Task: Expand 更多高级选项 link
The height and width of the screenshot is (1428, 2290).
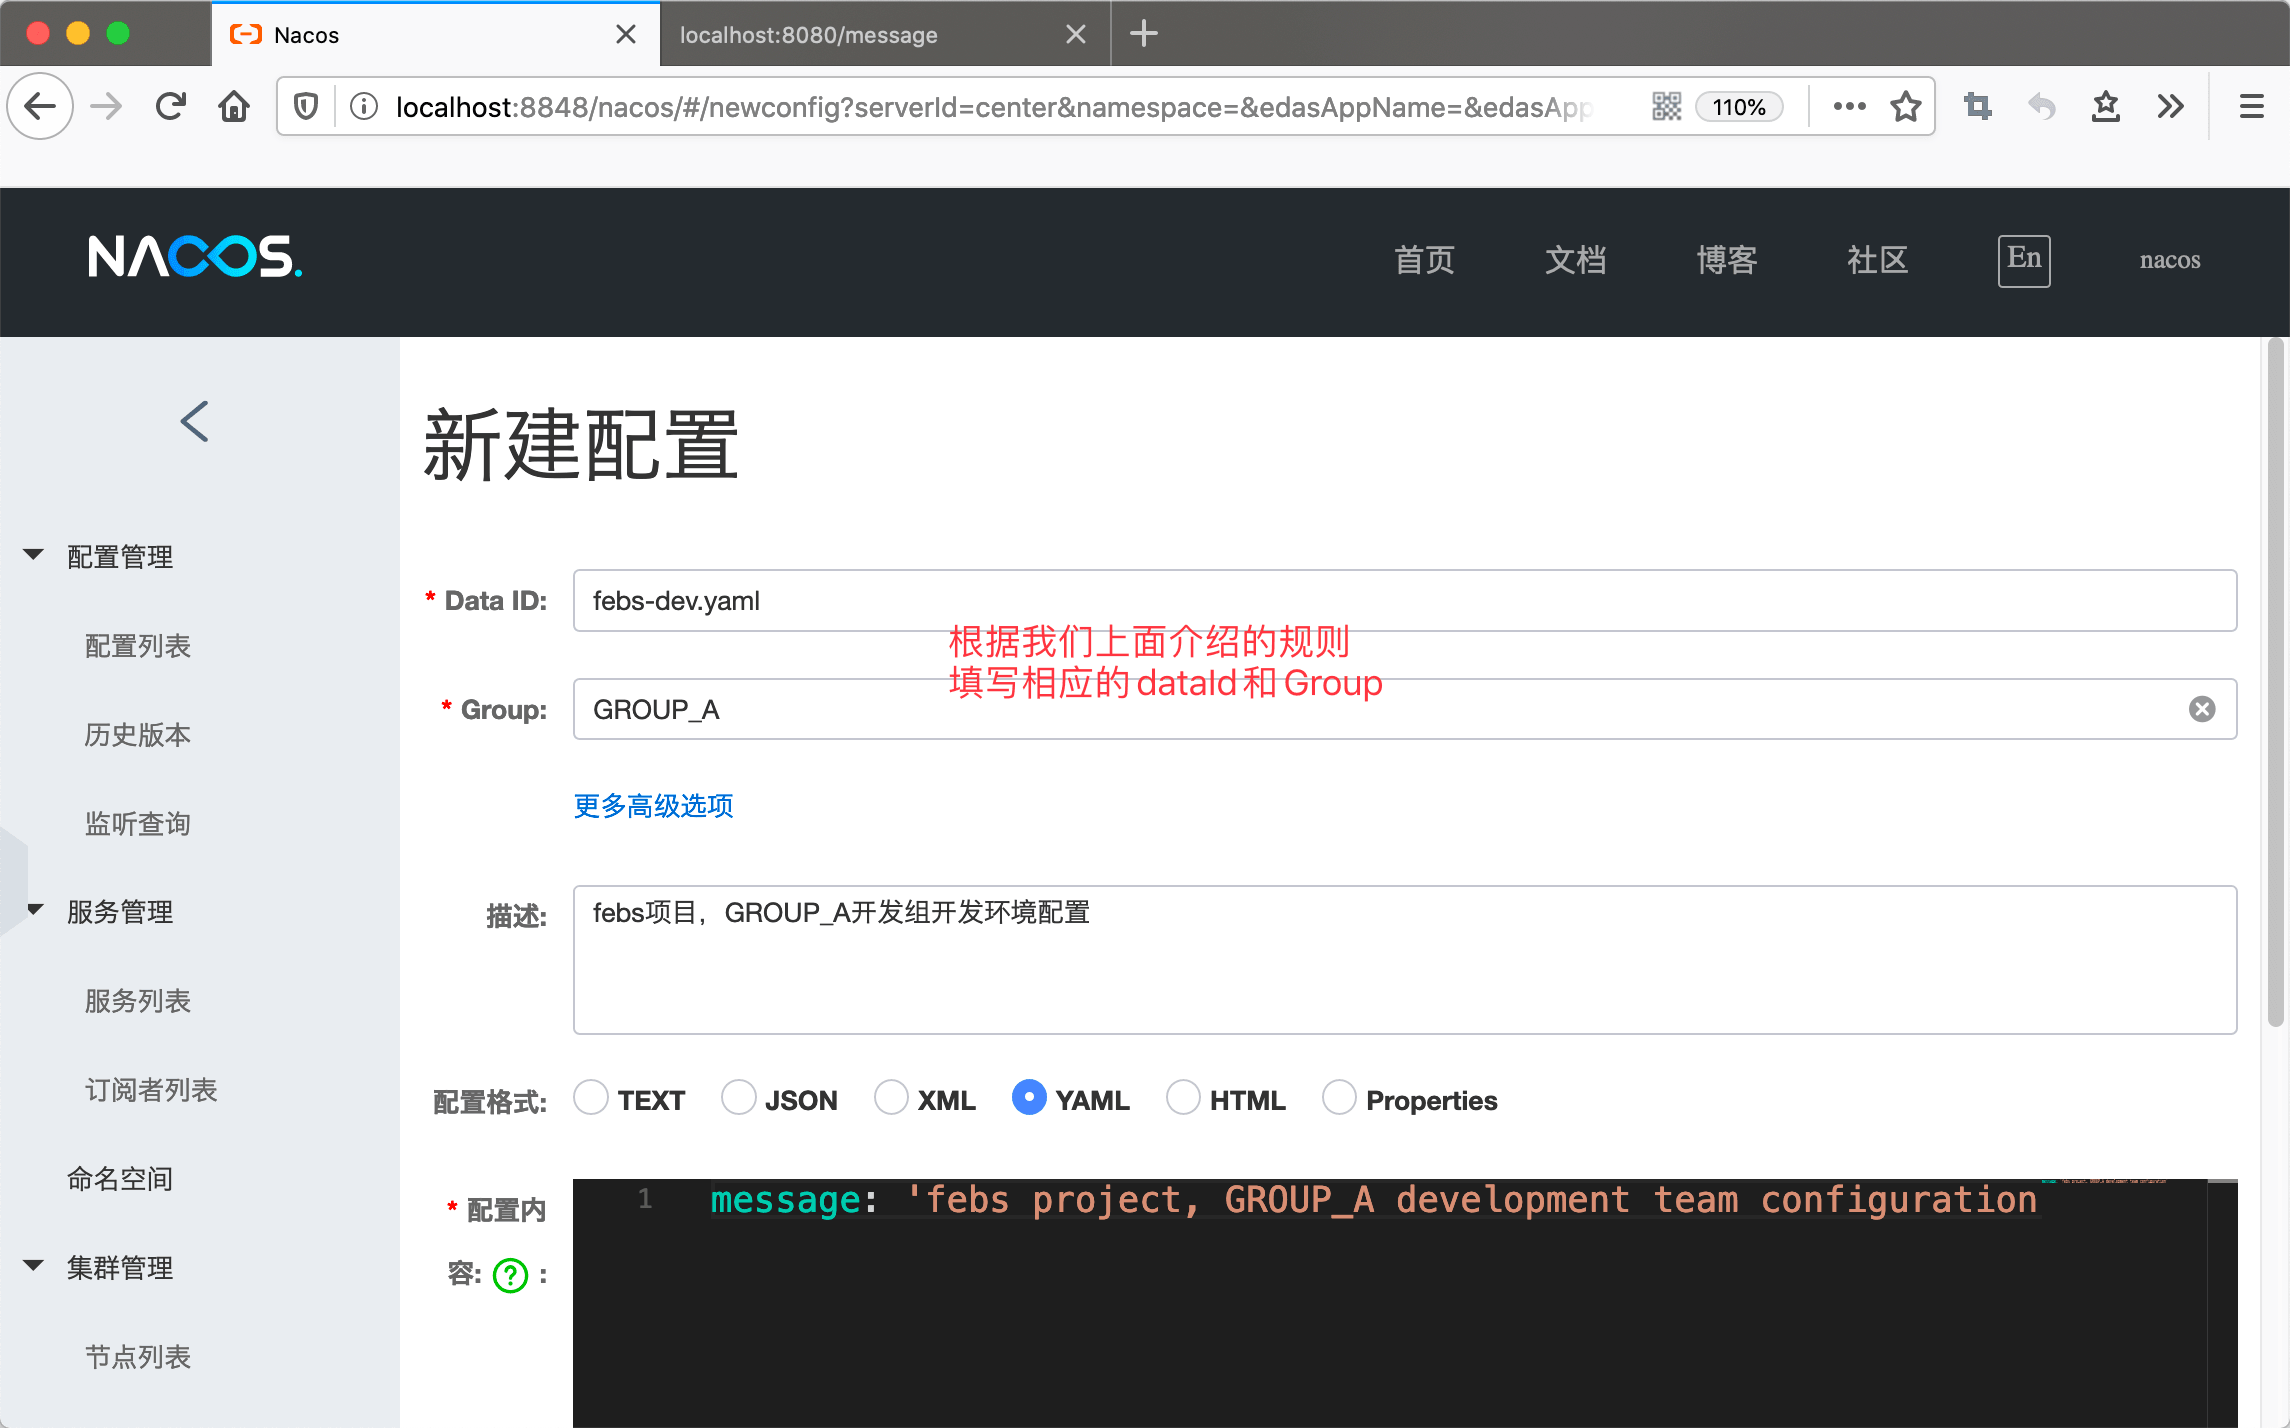Action: (x=654, y=806)
